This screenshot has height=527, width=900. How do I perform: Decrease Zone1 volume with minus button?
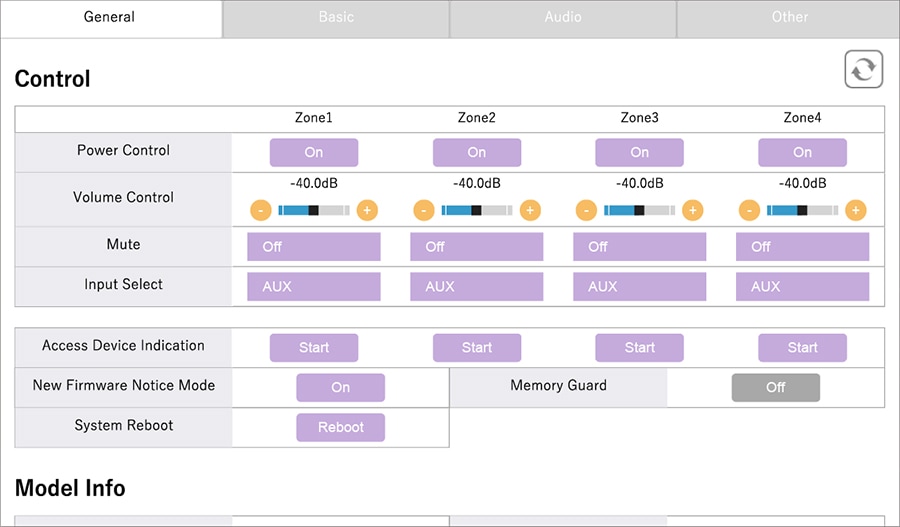(260, 210)
